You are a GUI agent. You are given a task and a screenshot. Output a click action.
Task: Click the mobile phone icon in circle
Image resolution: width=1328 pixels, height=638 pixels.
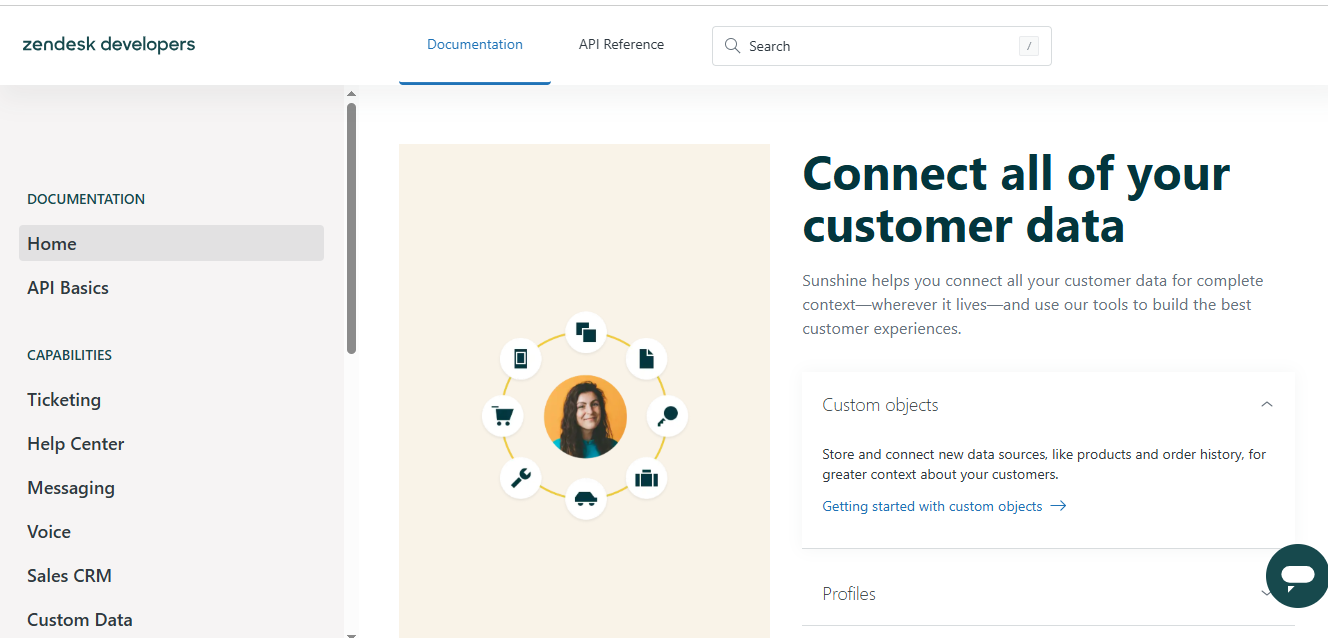point(520,357)
